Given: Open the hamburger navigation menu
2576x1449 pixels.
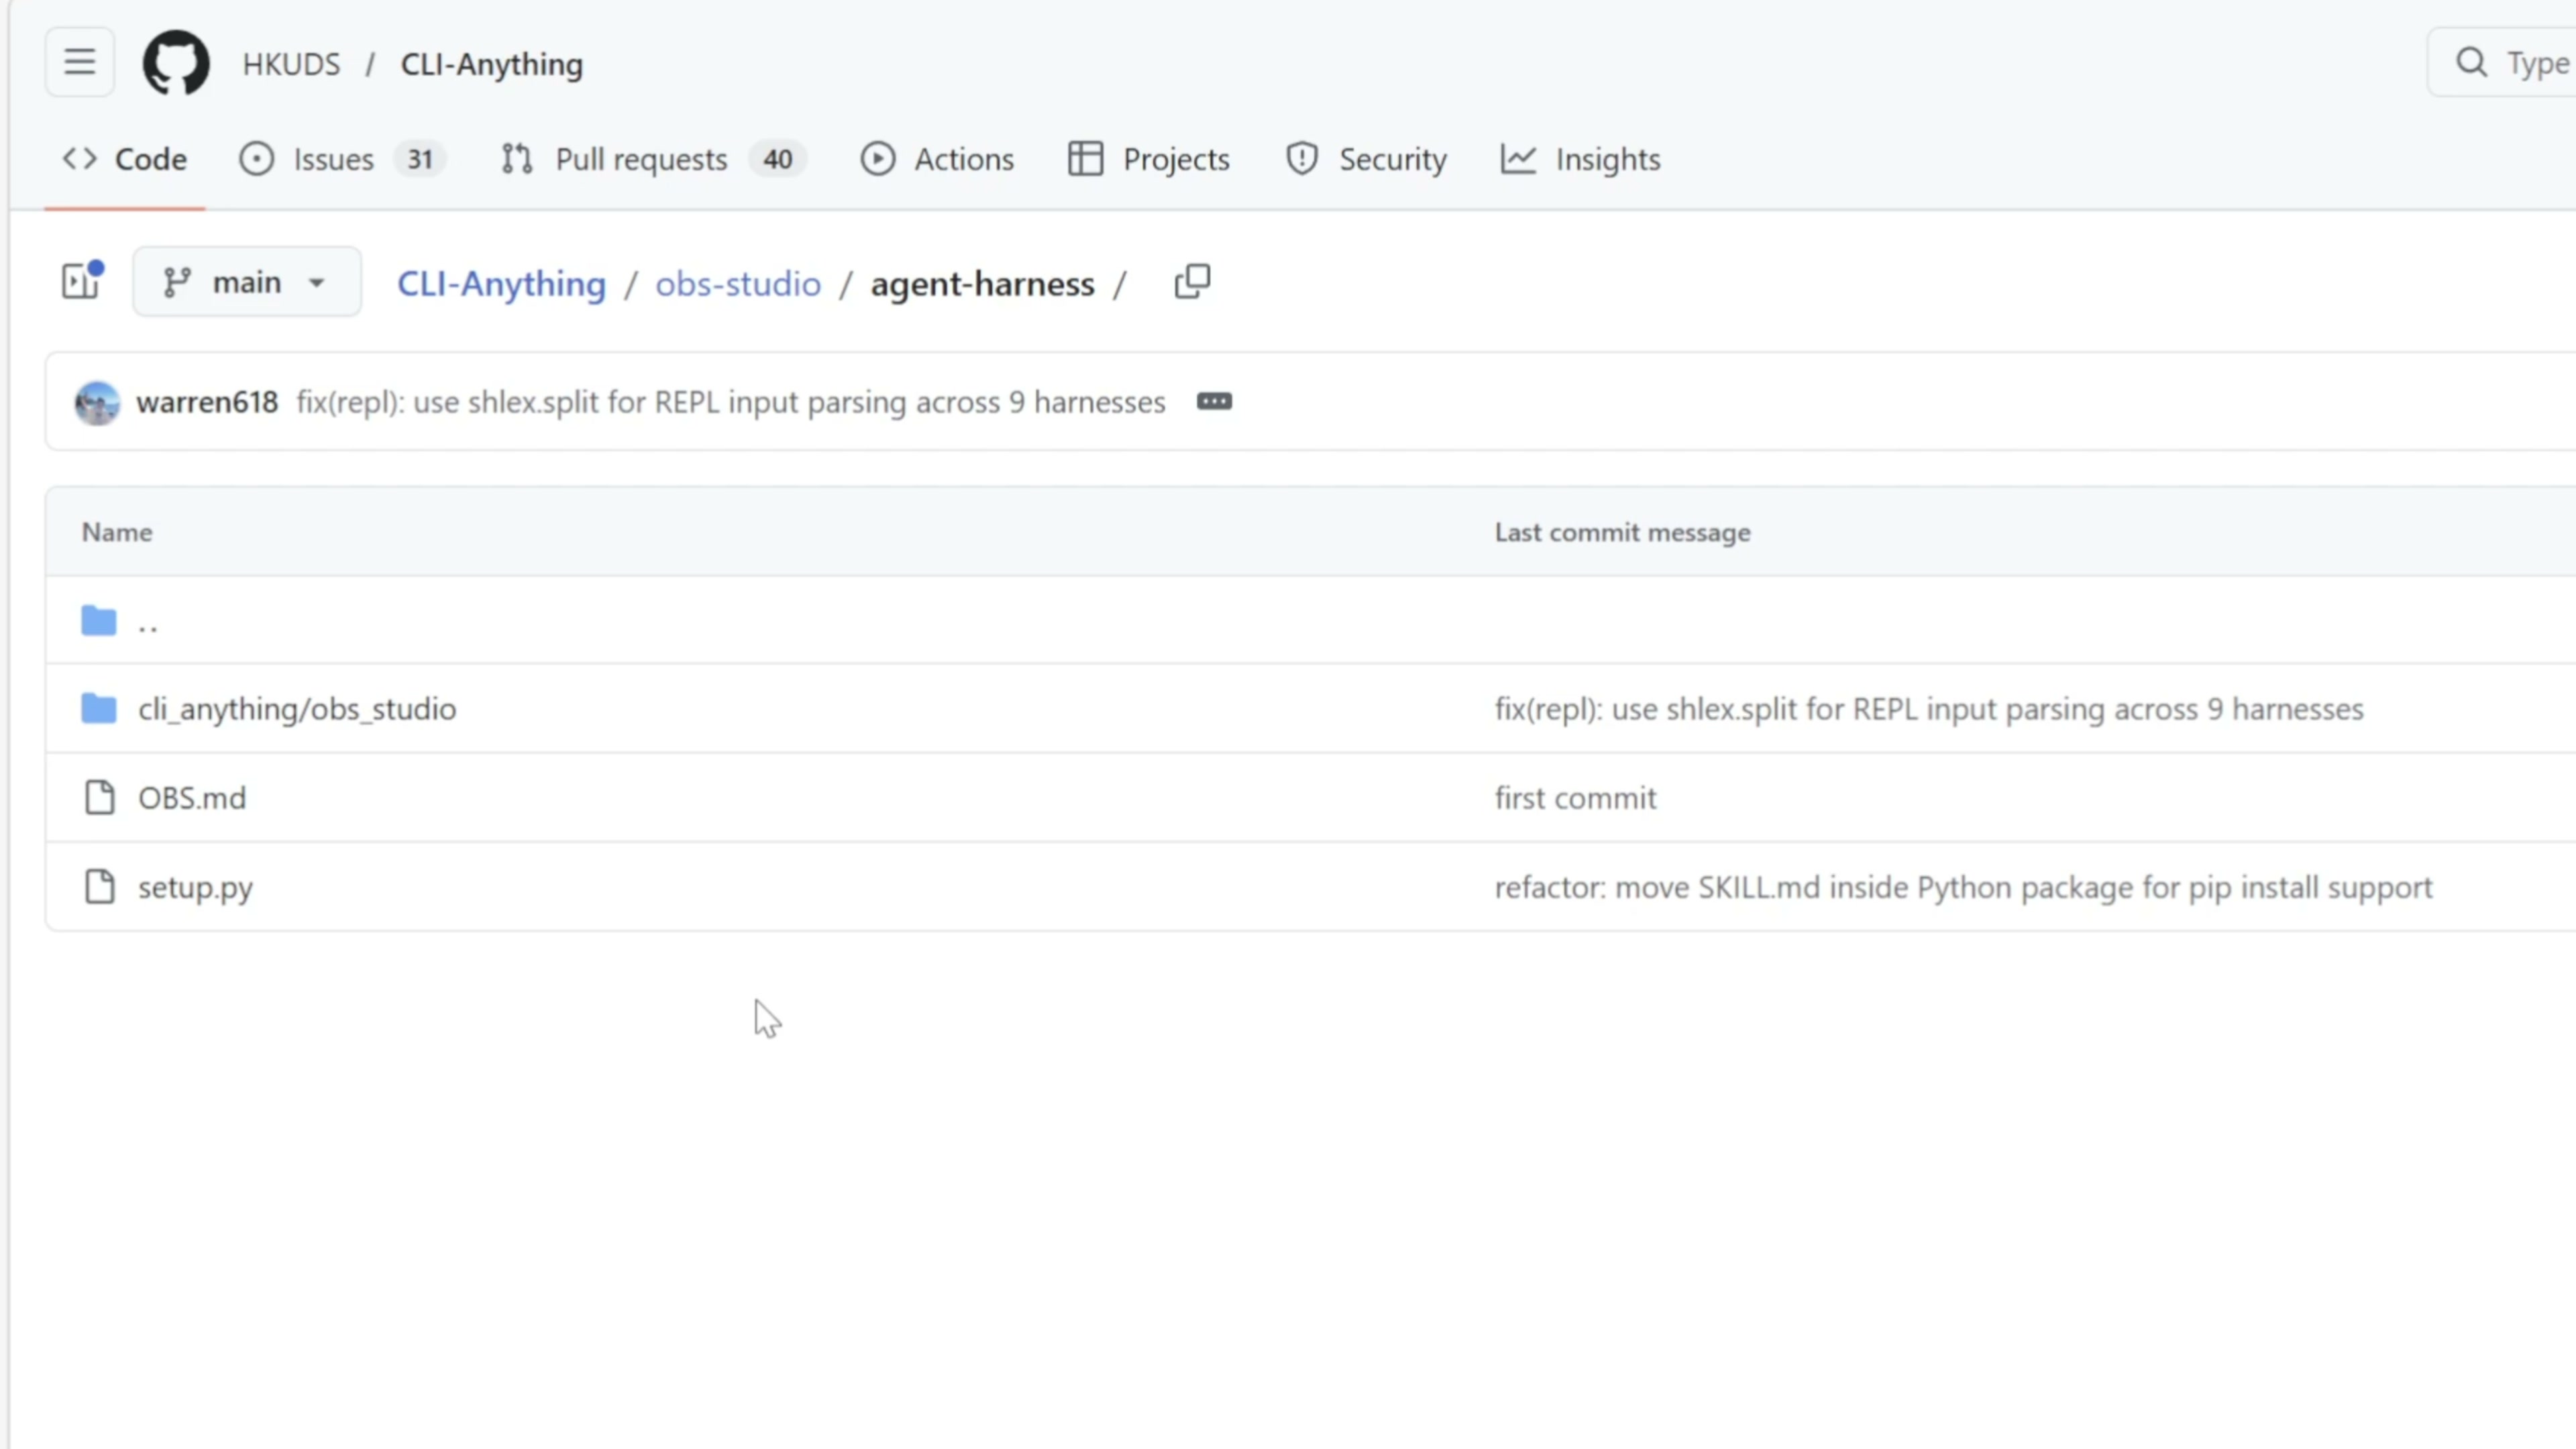Looking at the screenshot, I should [79, 63].
